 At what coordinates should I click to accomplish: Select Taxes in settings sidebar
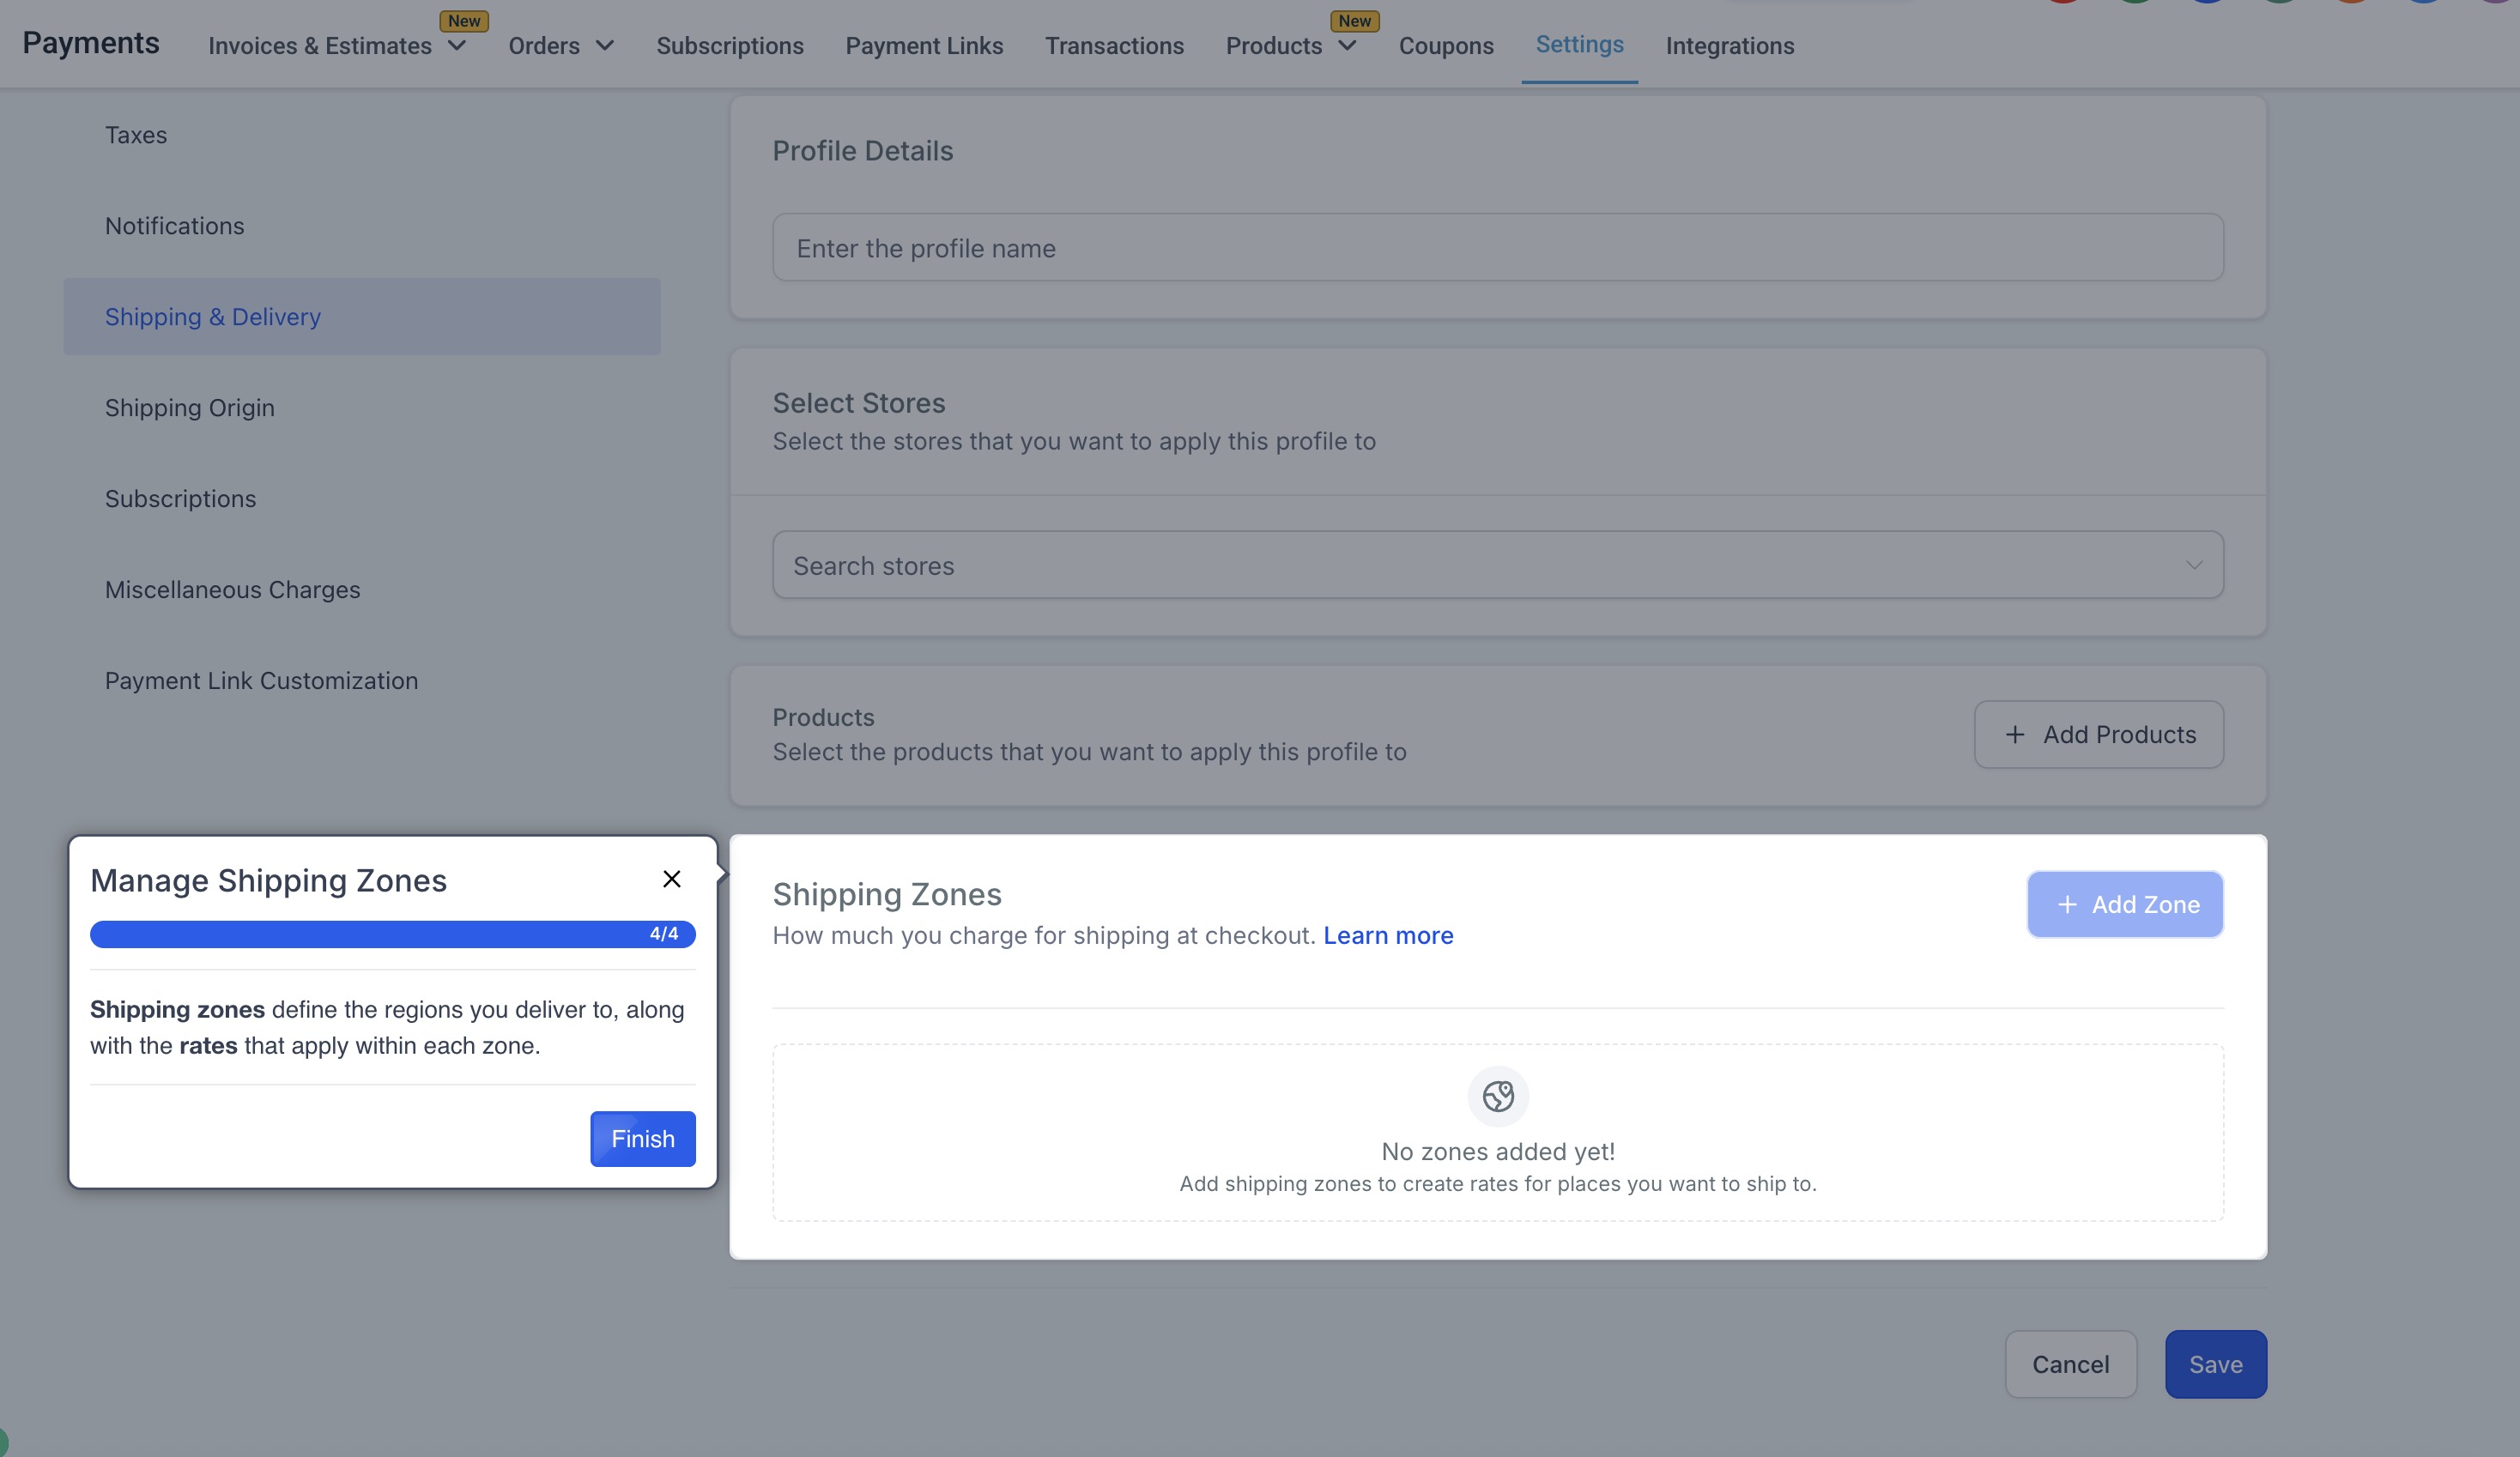click(136, 135)
